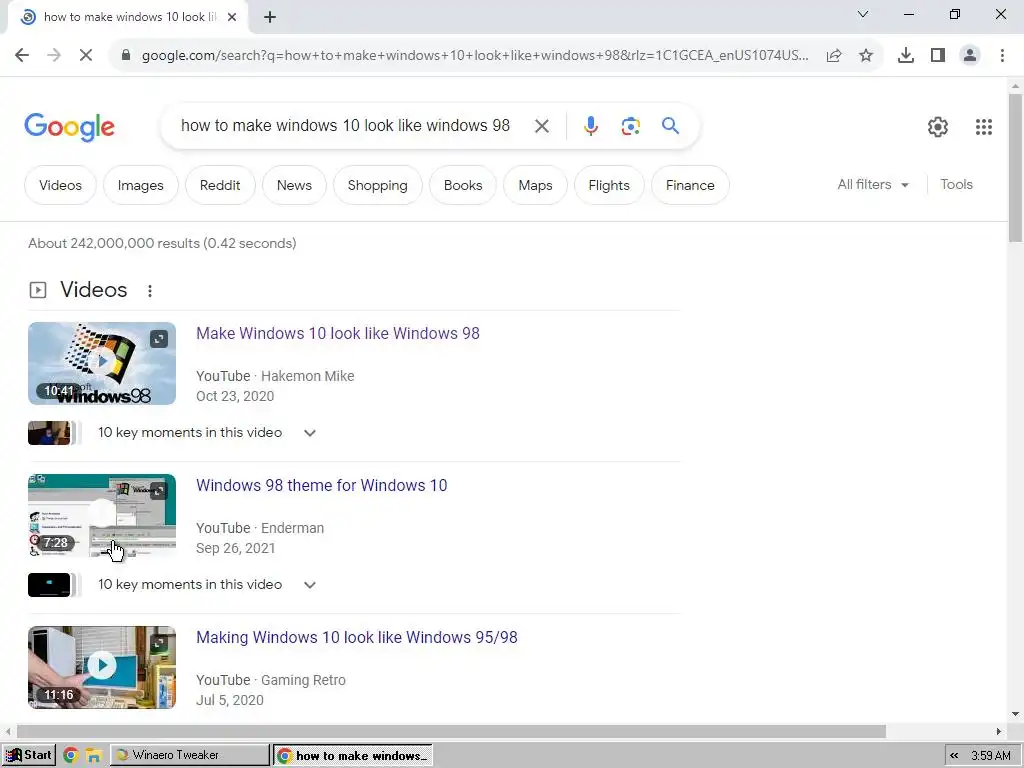Click the vertical scrollbar thumb
Viewport: 1024px width, 768px height.
(x=1015, y=168)
